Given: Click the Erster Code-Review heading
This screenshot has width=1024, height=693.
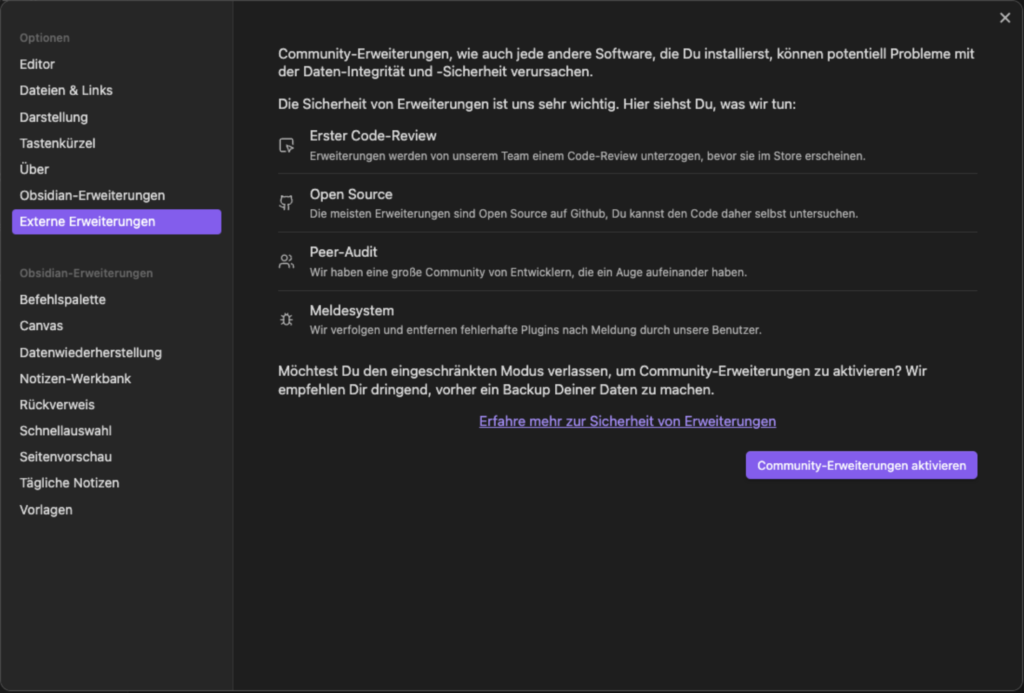Looking at the screenshot, I should [373, 136].
